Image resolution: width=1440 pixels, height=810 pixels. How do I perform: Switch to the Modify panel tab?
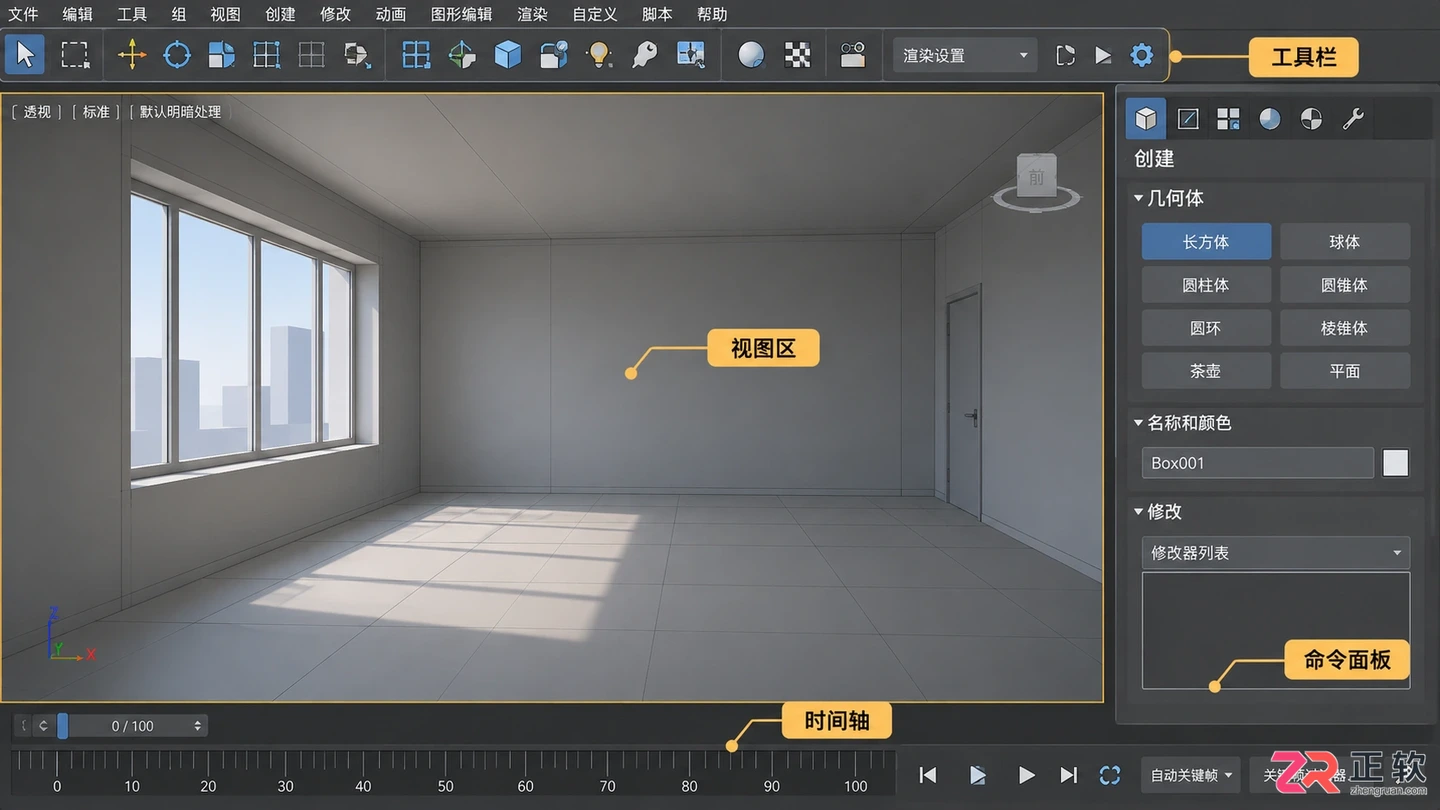pyautogui.click(x=1188, y=119)
